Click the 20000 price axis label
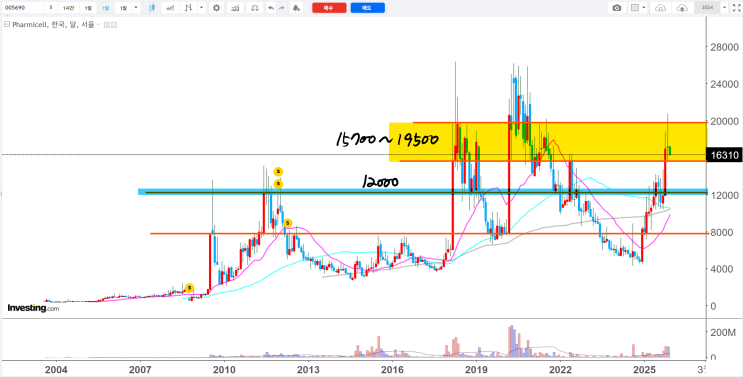Screen dimensions: 743x377 (x=724, y=121)
